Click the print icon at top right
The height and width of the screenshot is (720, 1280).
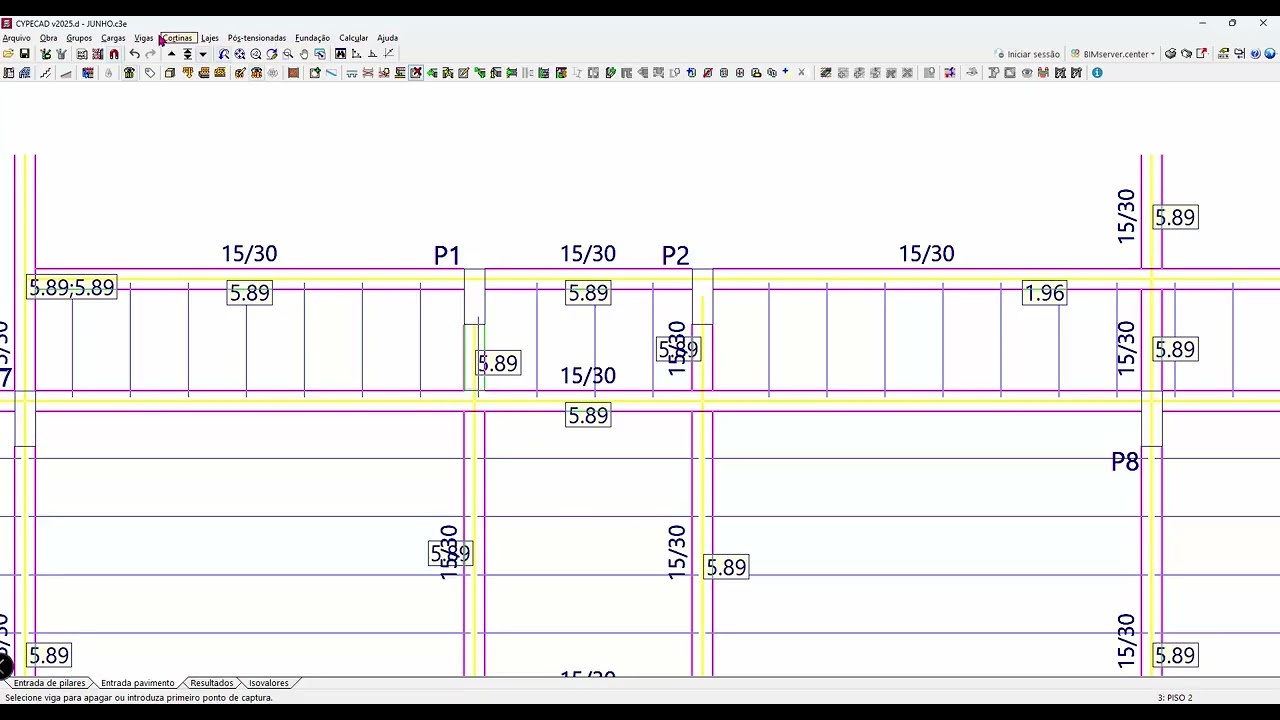point(1170,54)
